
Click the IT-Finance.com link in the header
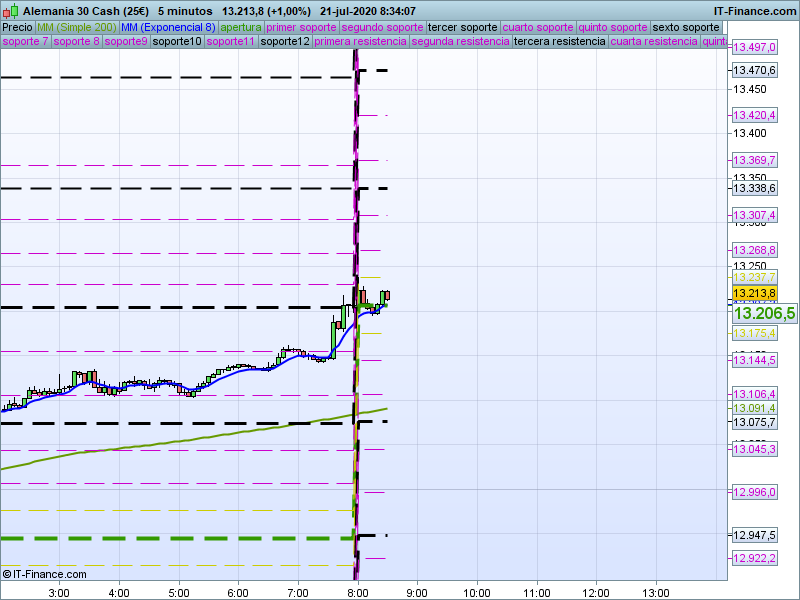[754, 11]
